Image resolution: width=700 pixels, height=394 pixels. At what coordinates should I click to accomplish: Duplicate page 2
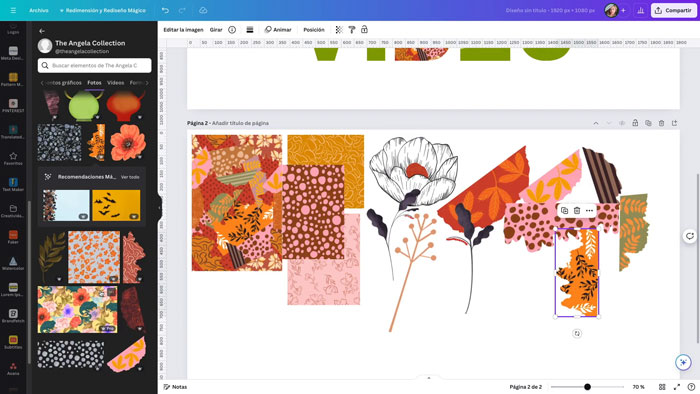(648, 123)
